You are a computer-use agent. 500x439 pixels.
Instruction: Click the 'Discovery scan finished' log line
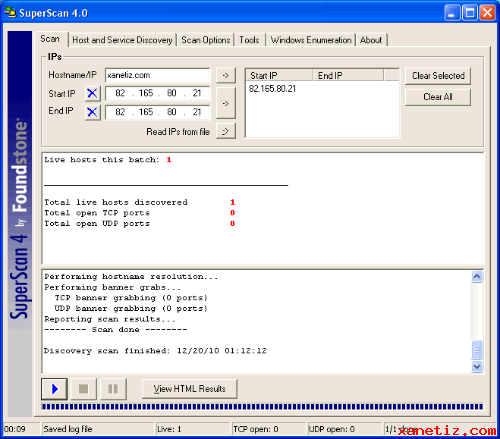pyautogui.click(x=155, y=351)
